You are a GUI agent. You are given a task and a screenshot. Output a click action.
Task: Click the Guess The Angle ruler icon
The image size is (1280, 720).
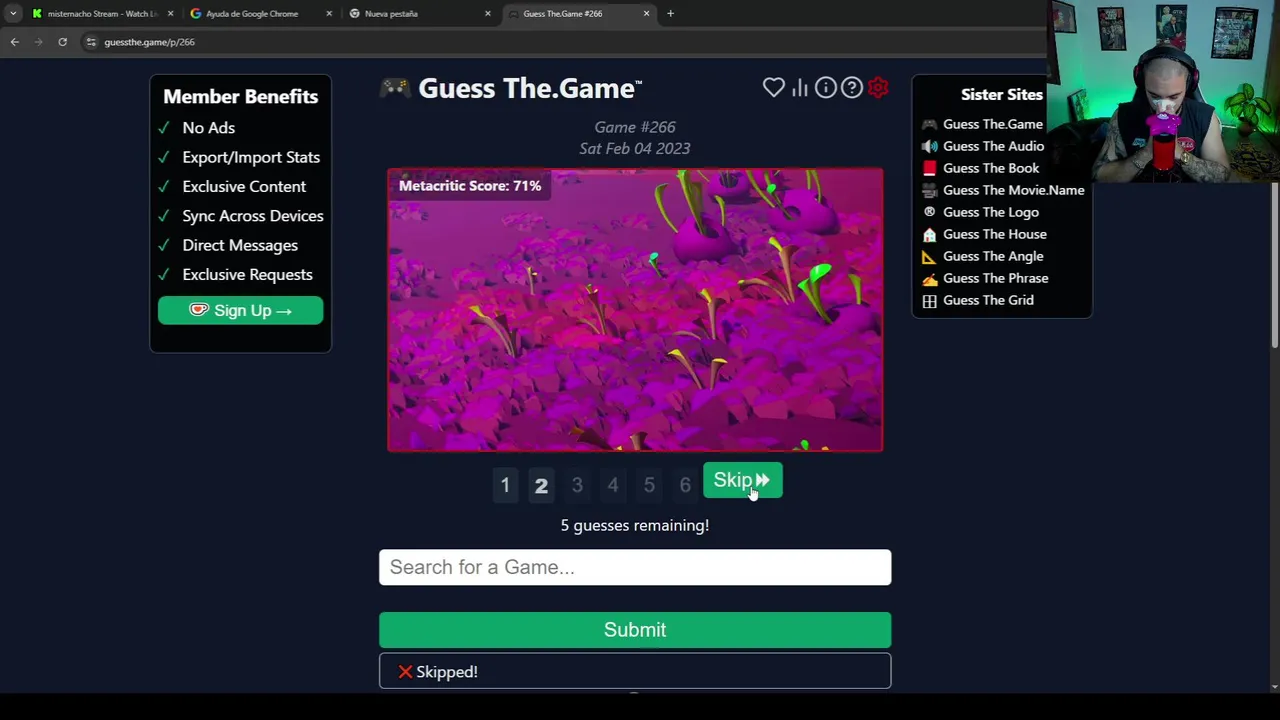coord(929,256)
